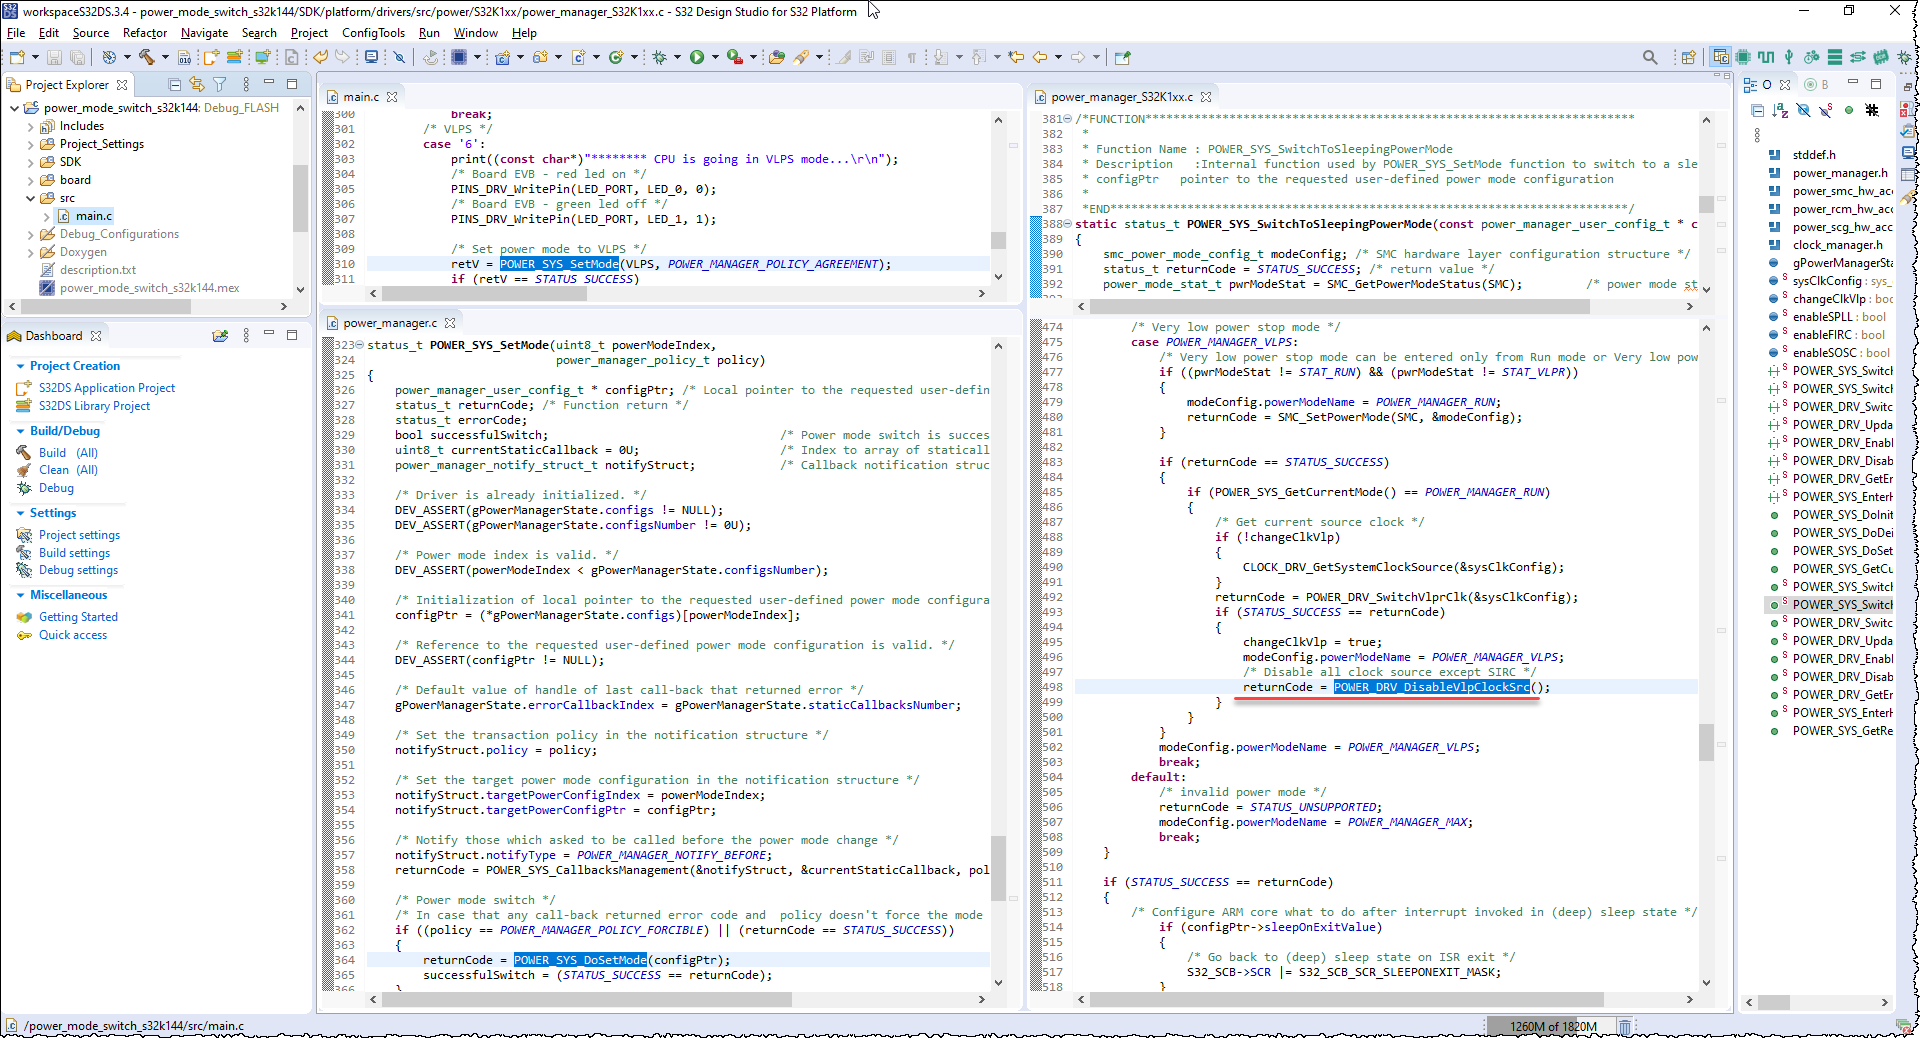Create a new S32DS Application Project

pos(108,387)
